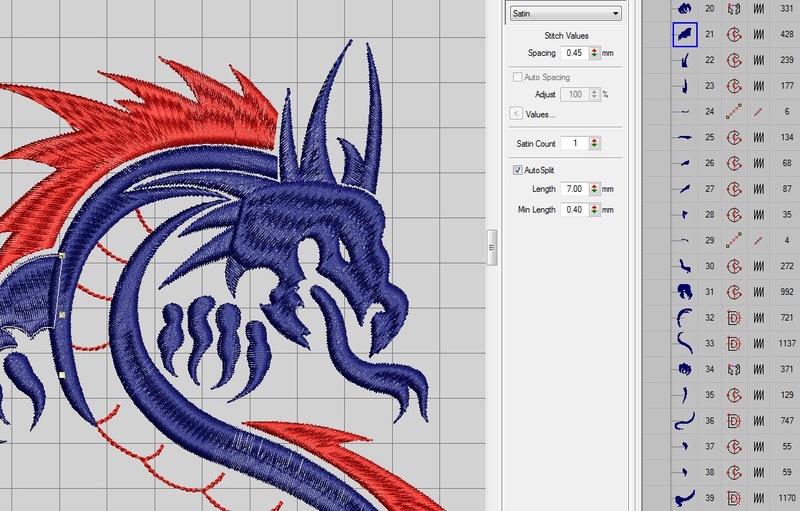The width and height of the screenshot is (800, 511).
Task: Expand the Values section with arrow button
Action: [x=516, y=114]
